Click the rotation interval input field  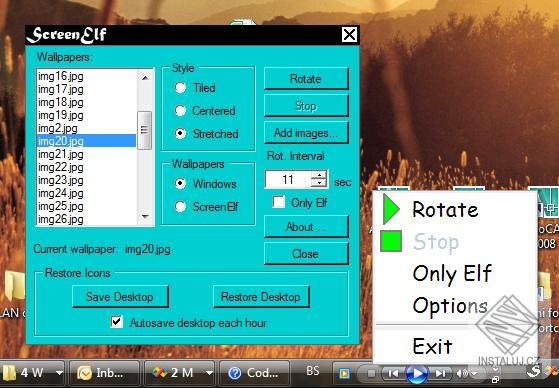click(288, 179)
